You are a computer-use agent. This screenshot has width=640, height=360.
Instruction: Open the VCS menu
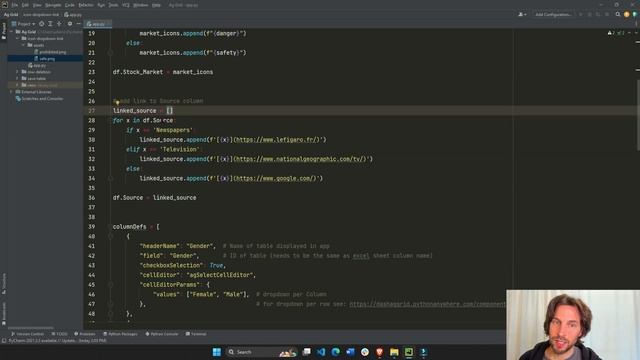point(126,5)
